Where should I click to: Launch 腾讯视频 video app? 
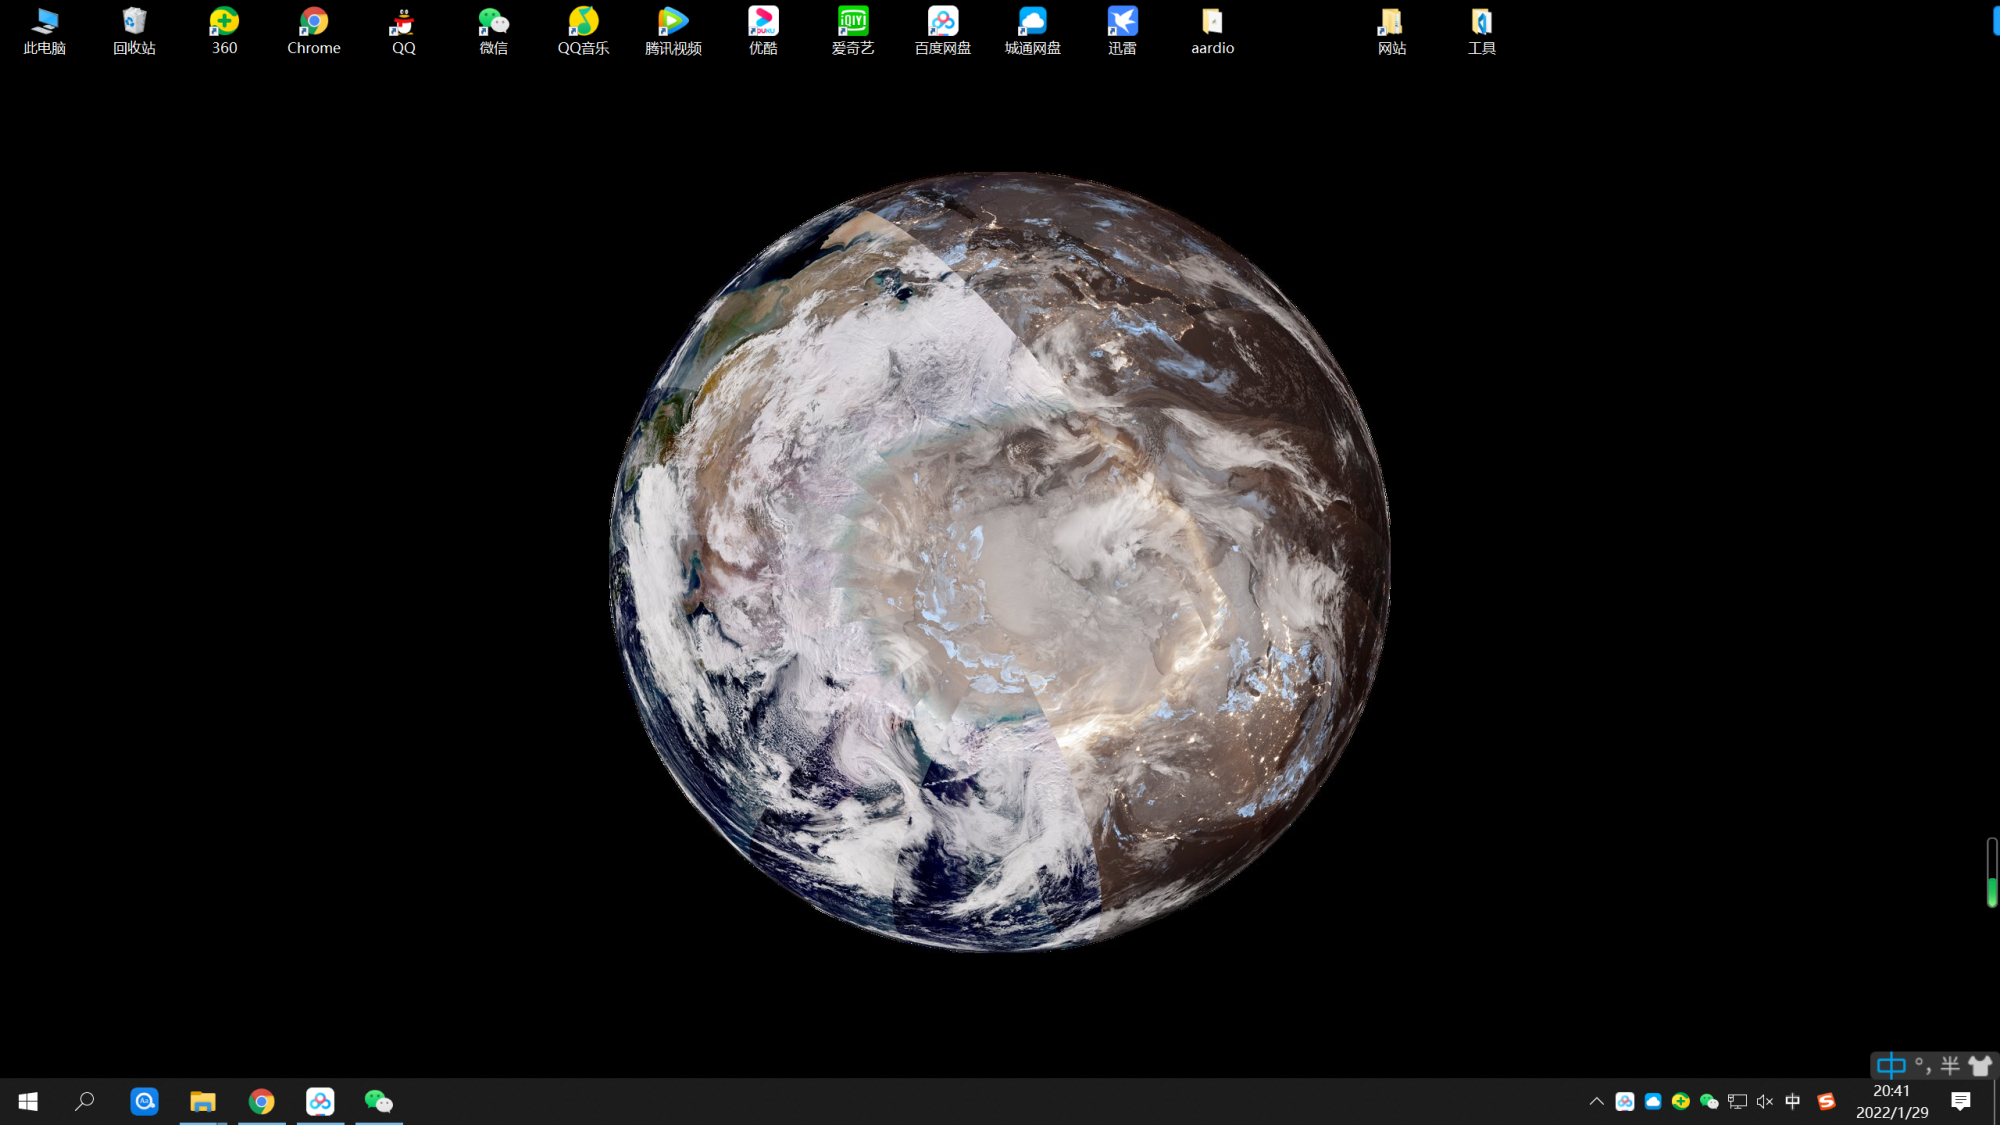coord(673,22)
